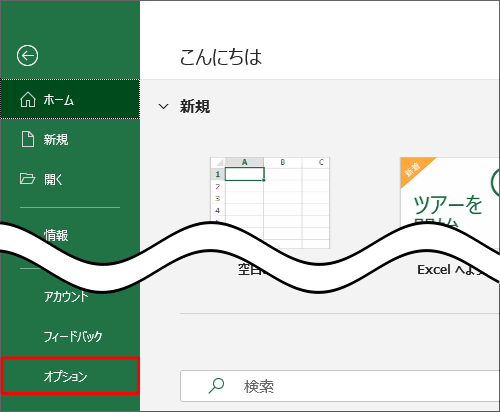The image size is (500, 412).
Task: Click into the 検索 search field
Action: 340,386
